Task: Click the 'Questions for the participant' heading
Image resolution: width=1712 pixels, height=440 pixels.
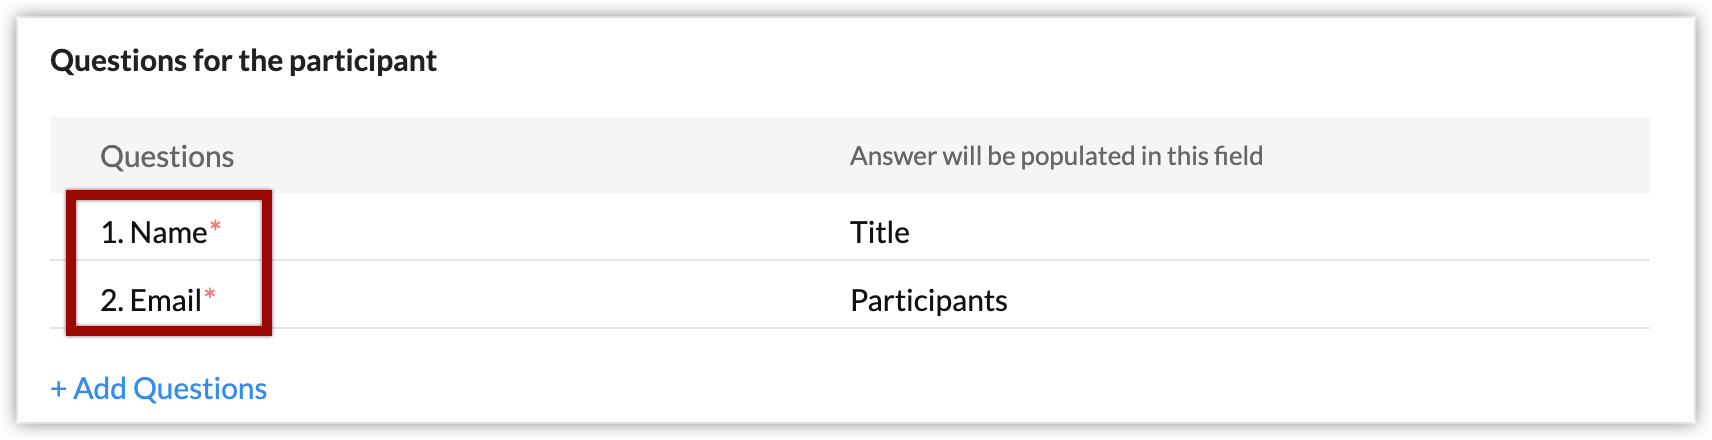Action: 243,61
